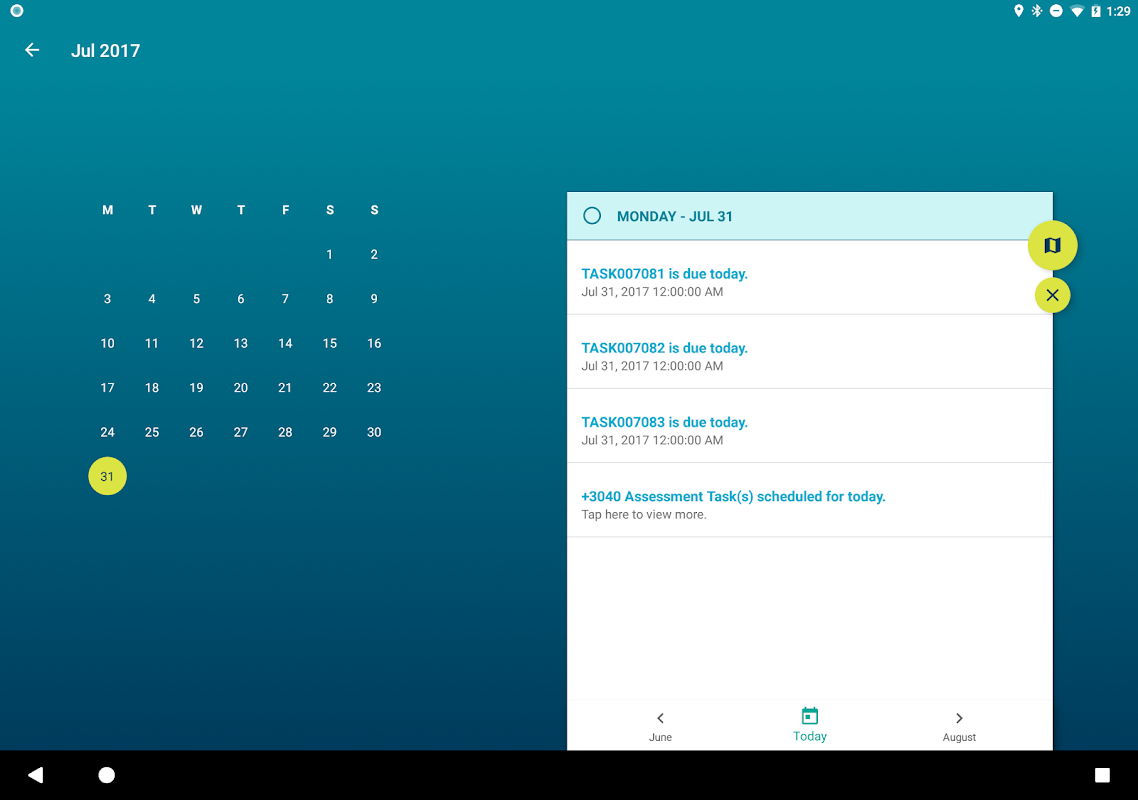
Task: Select July 2 on the calendar
Action: (374, 254)
